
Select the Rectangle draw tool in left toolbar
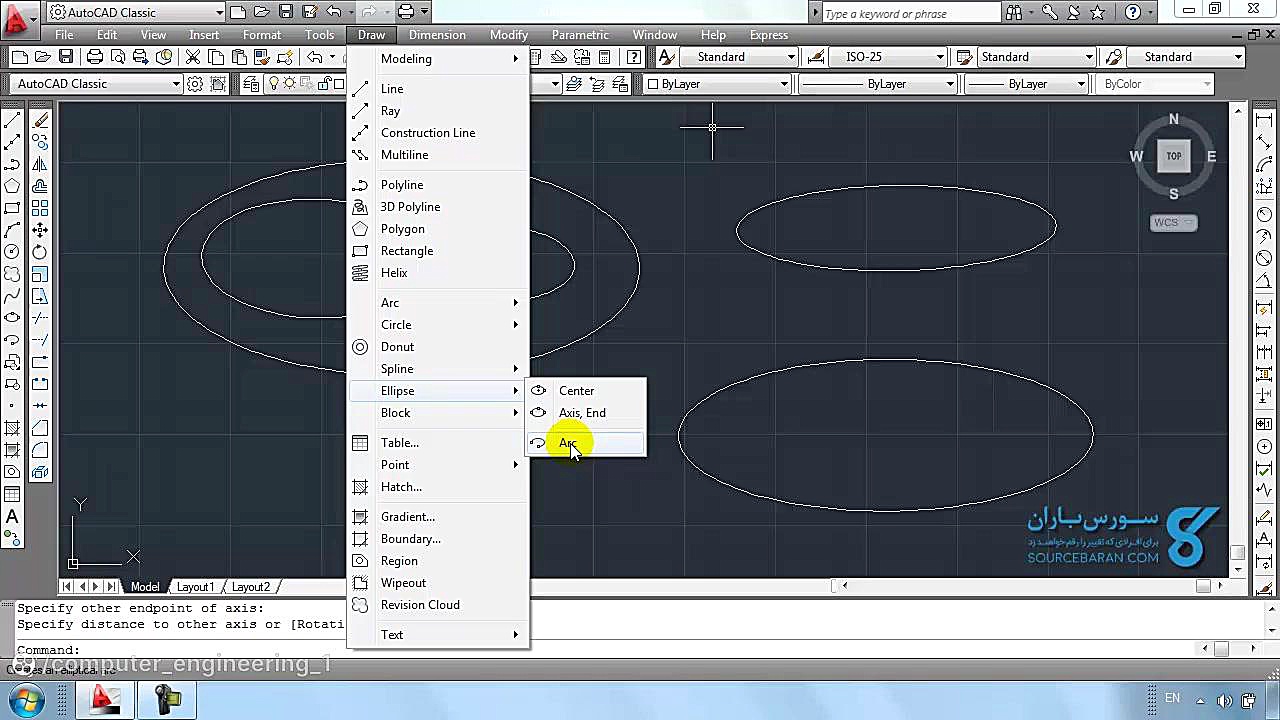pyautogui.click(x=12, y=208)
